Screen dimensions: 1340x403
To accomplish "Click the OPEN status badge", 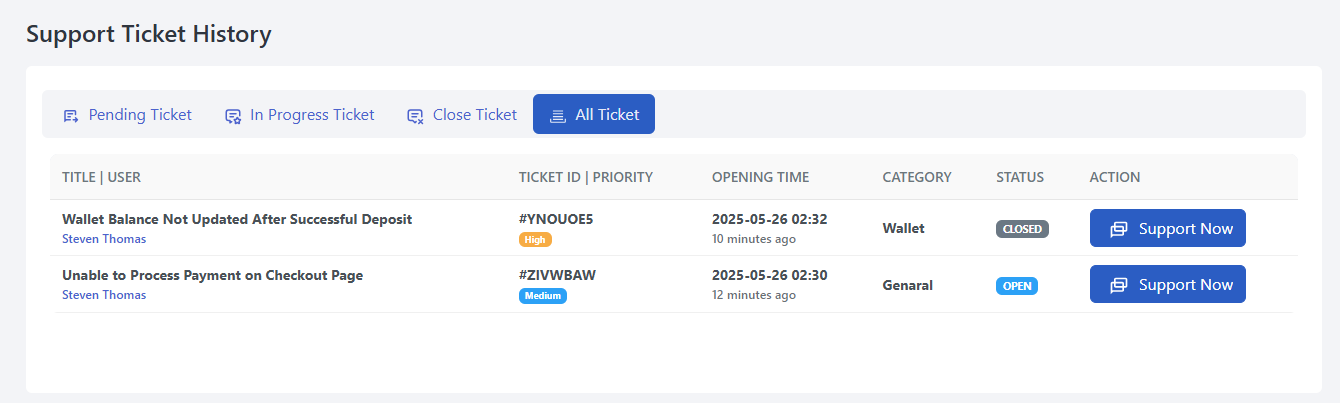I will coord(1017,286).
